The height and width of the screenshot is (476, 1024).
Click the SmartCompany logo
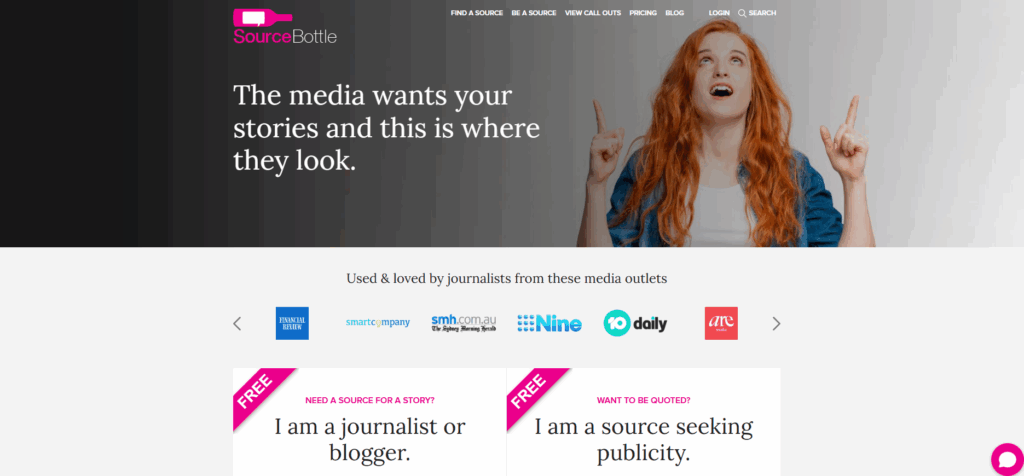[x=378, y=323]
